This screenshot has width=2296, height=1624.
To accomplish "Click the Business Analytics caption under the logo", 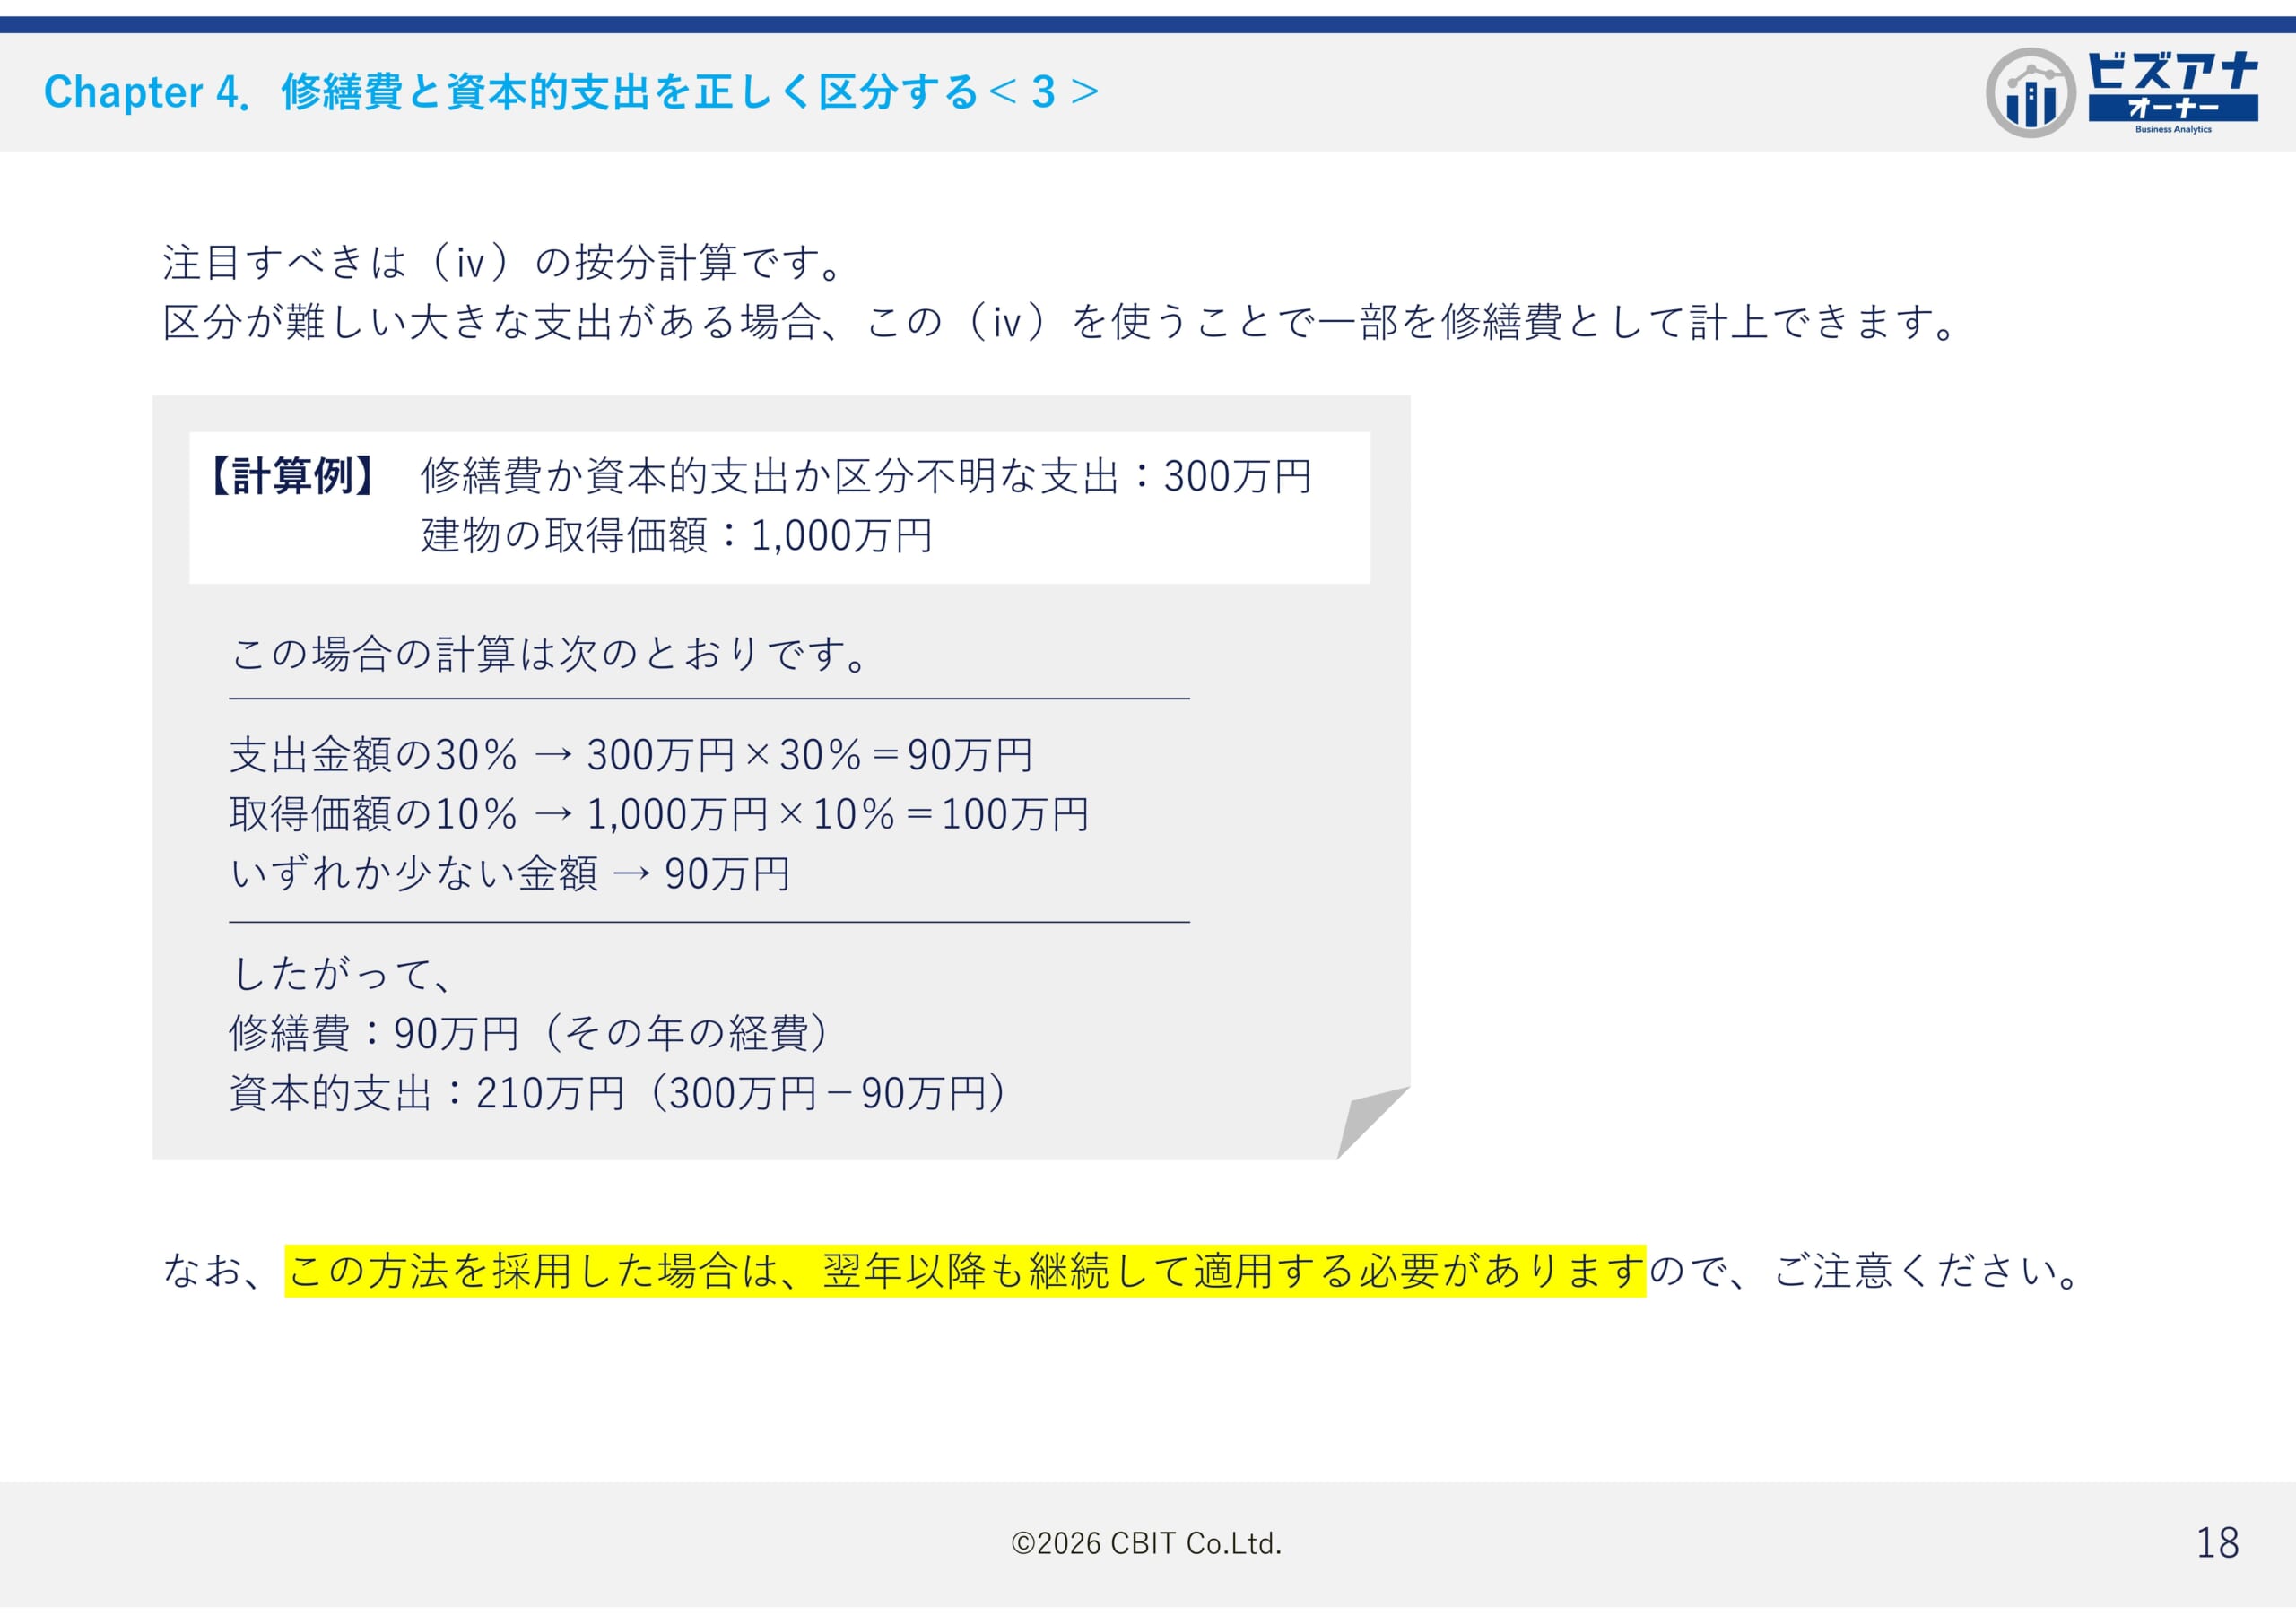I will tap(2173, 129).
